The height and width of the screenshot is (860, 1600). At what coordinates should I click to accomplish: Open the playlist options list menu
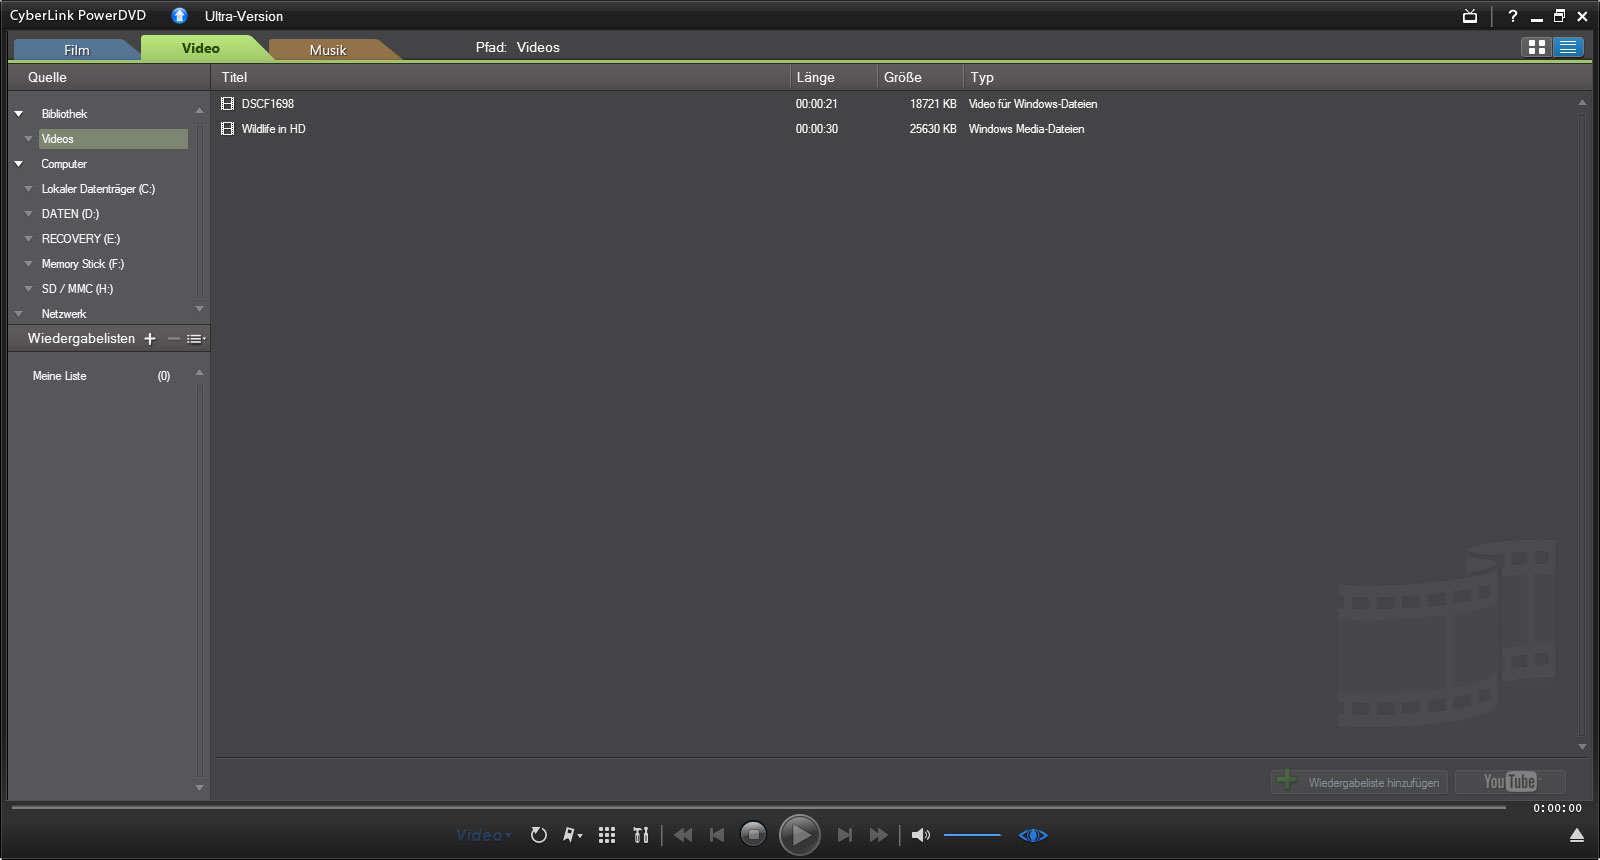(x=196, y=339)
